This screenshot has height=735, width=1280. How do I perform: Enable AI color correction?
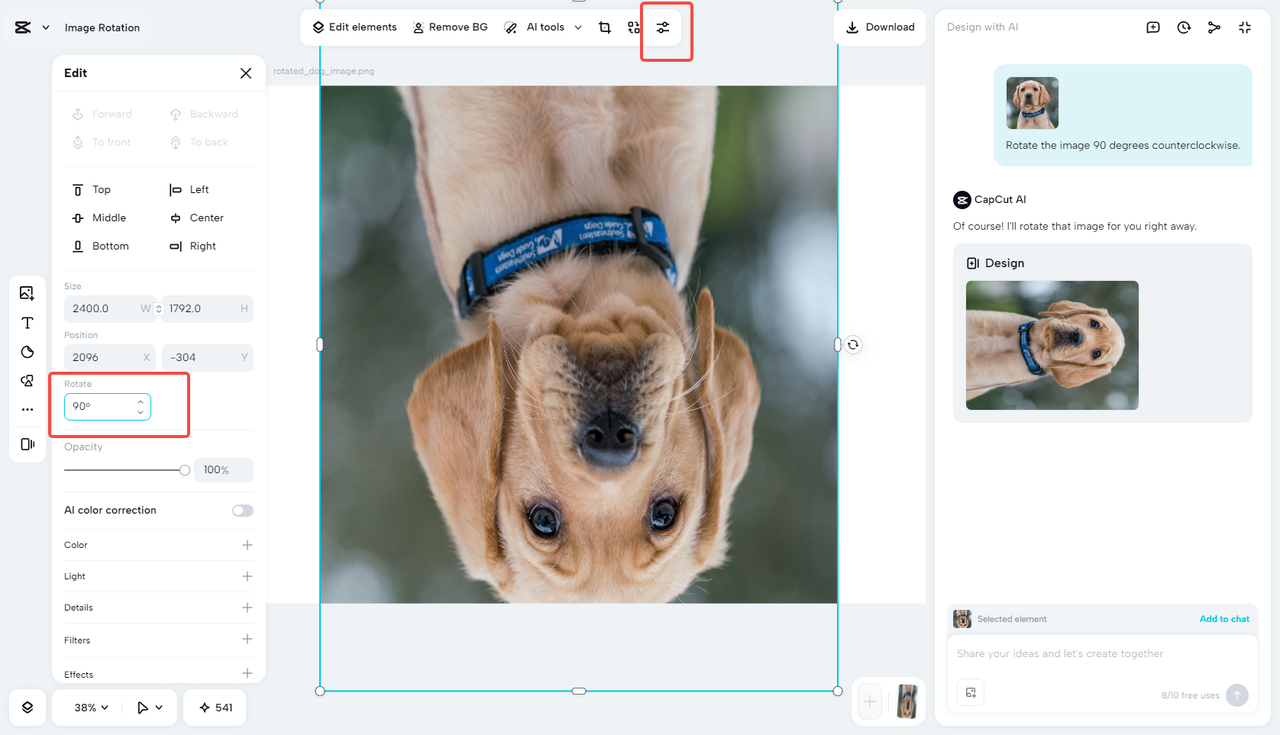242,510
